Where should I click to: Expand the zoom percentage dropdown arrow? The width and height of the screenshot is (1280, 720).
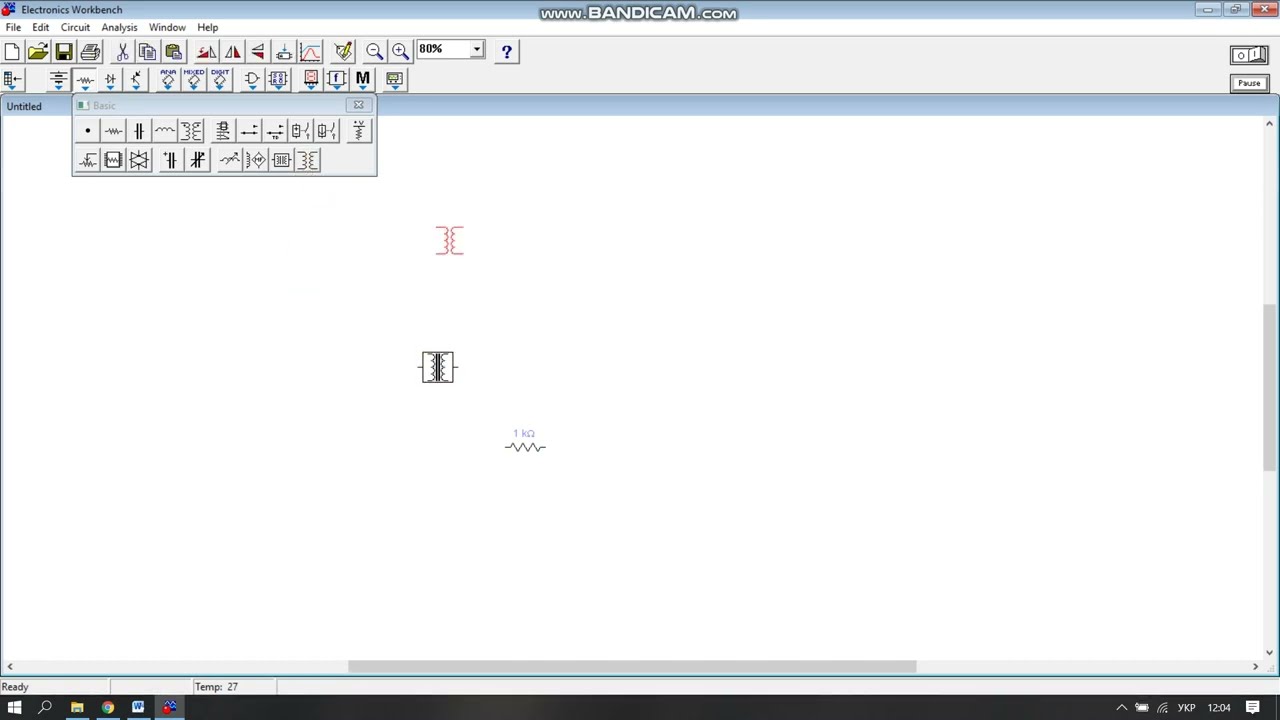click(x=477, y=49)
